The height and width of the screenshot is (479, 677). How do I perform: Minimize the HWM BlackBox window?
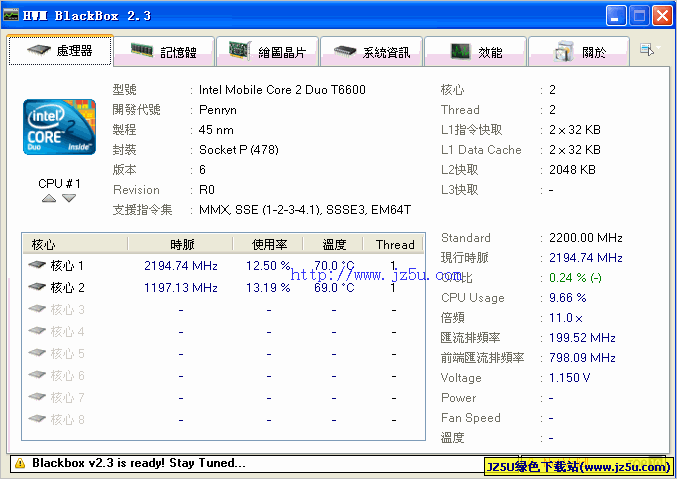616,16
